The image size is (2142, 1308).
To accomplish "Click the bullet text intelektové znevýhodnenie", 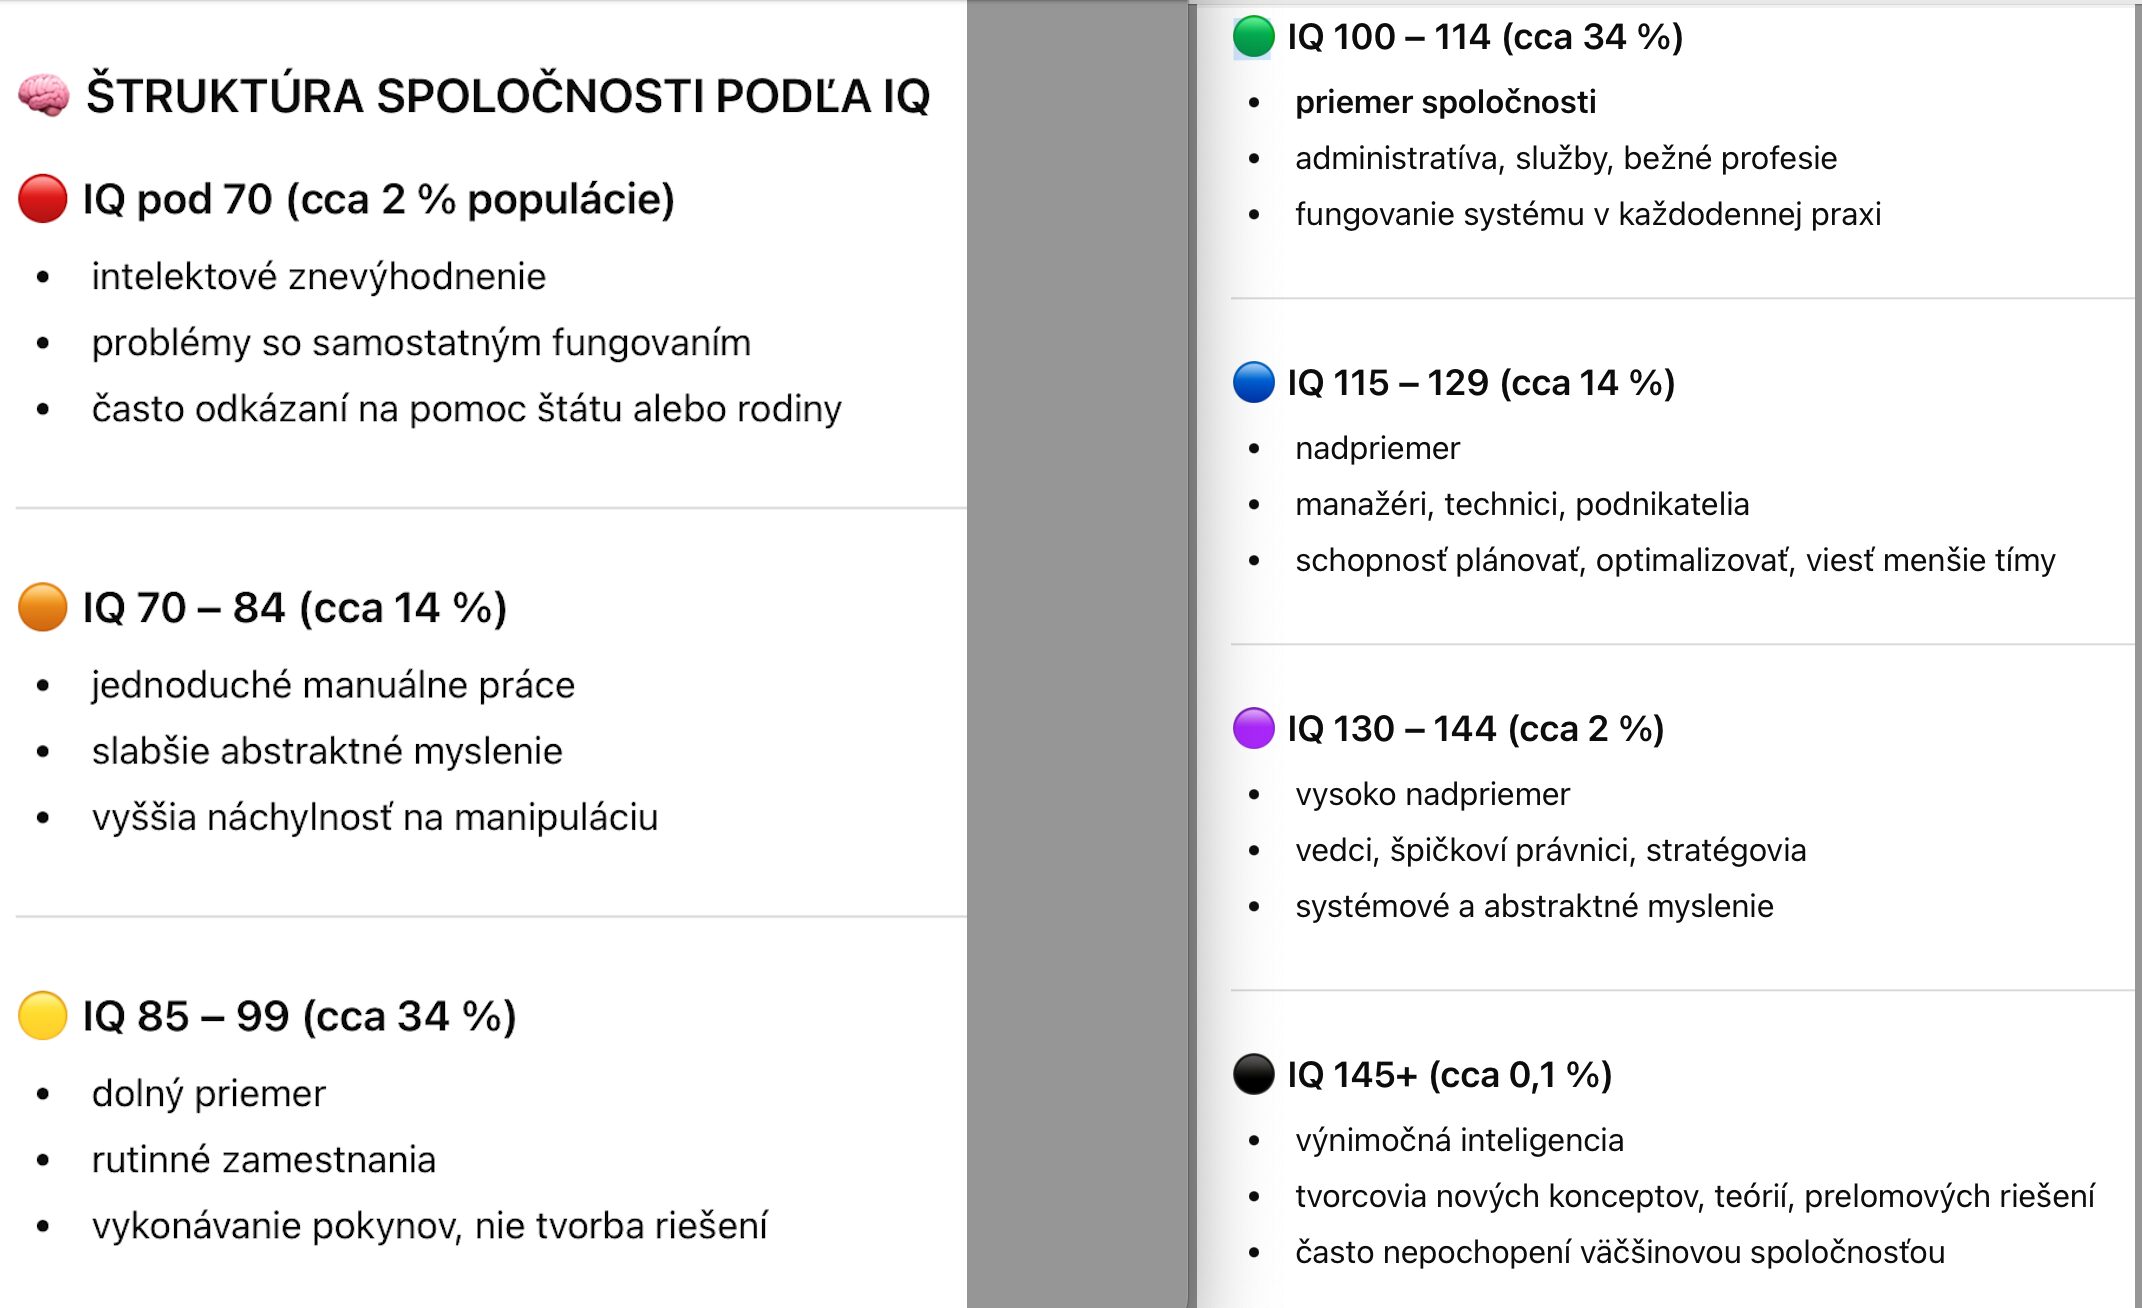I will tap(318, 277).
